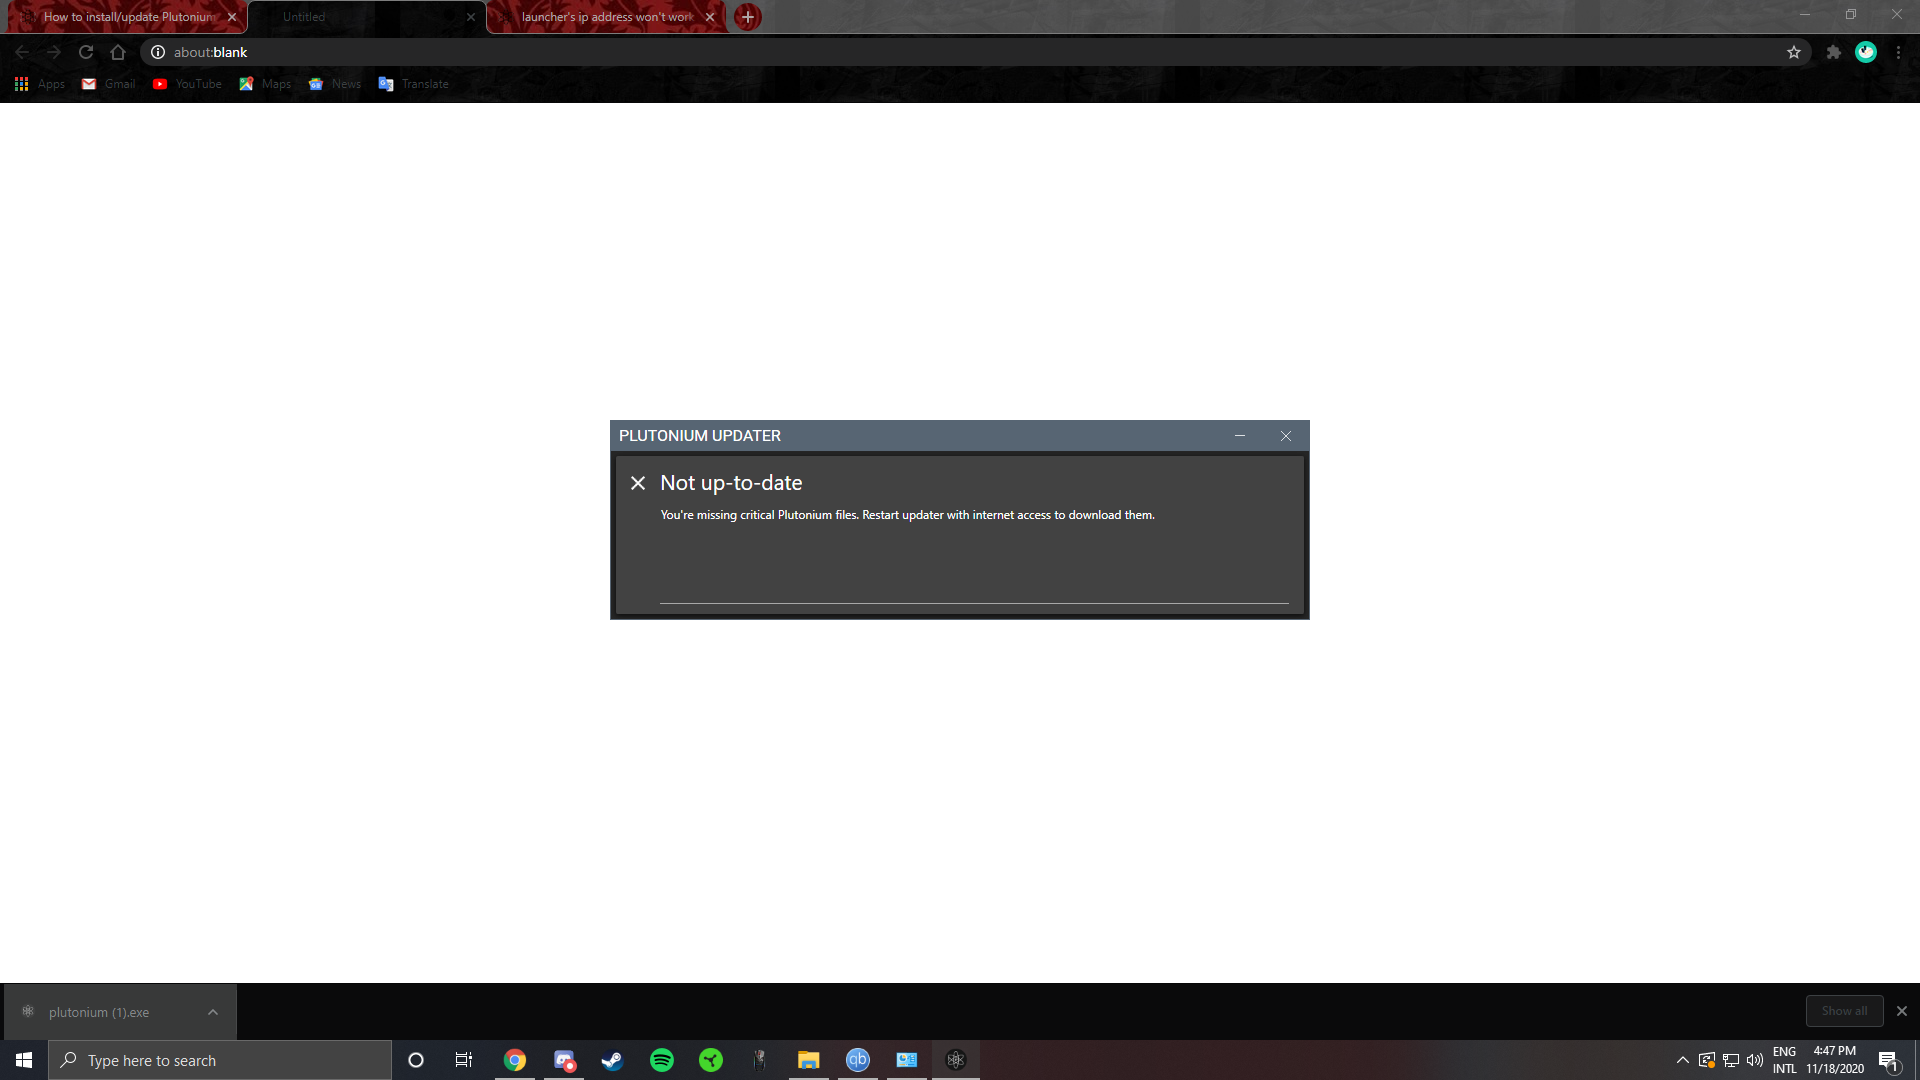Open the network status tray icon
Screen dimensions: 1920x1080
tap(1731, 1060)
